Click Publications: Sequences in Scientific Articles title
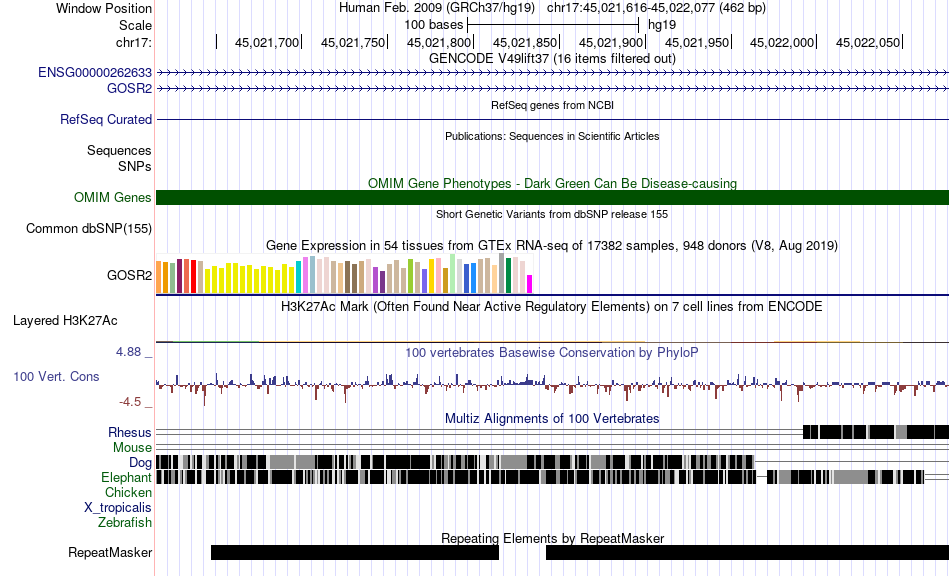The image size is (950, 576). (x=552, y=136)
